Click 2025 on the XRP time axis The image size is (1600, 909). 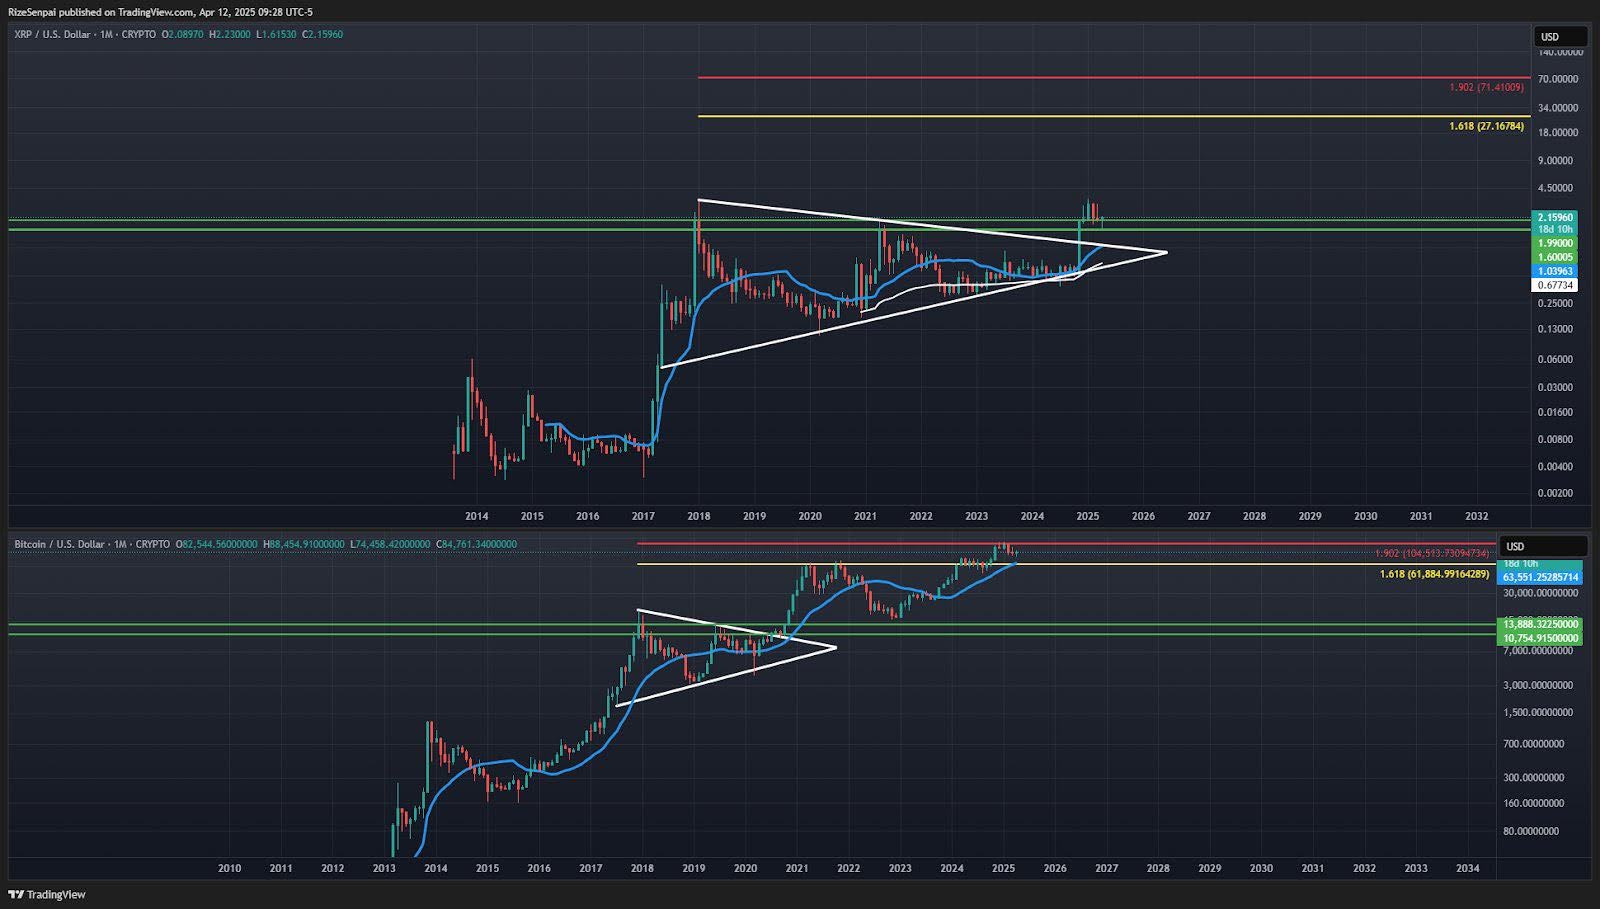1088,516
